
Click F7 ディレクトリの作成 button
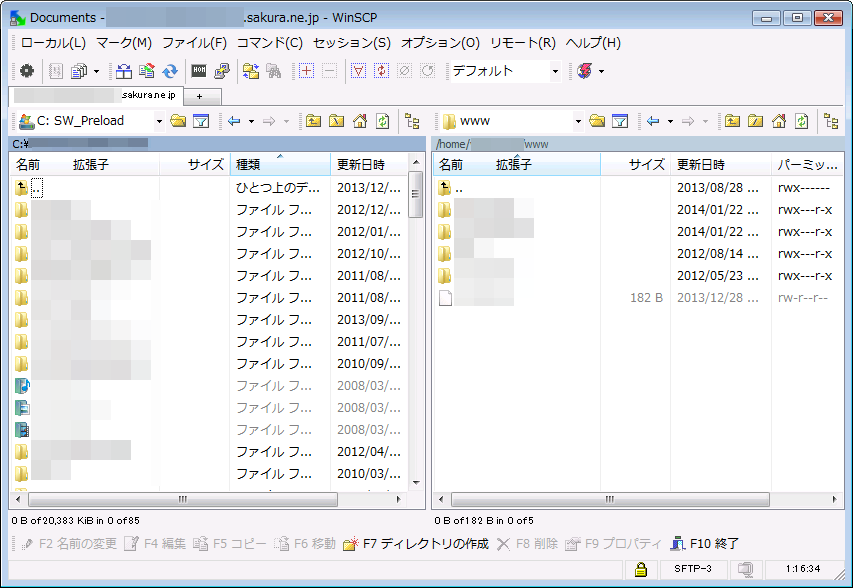(416, 543)
